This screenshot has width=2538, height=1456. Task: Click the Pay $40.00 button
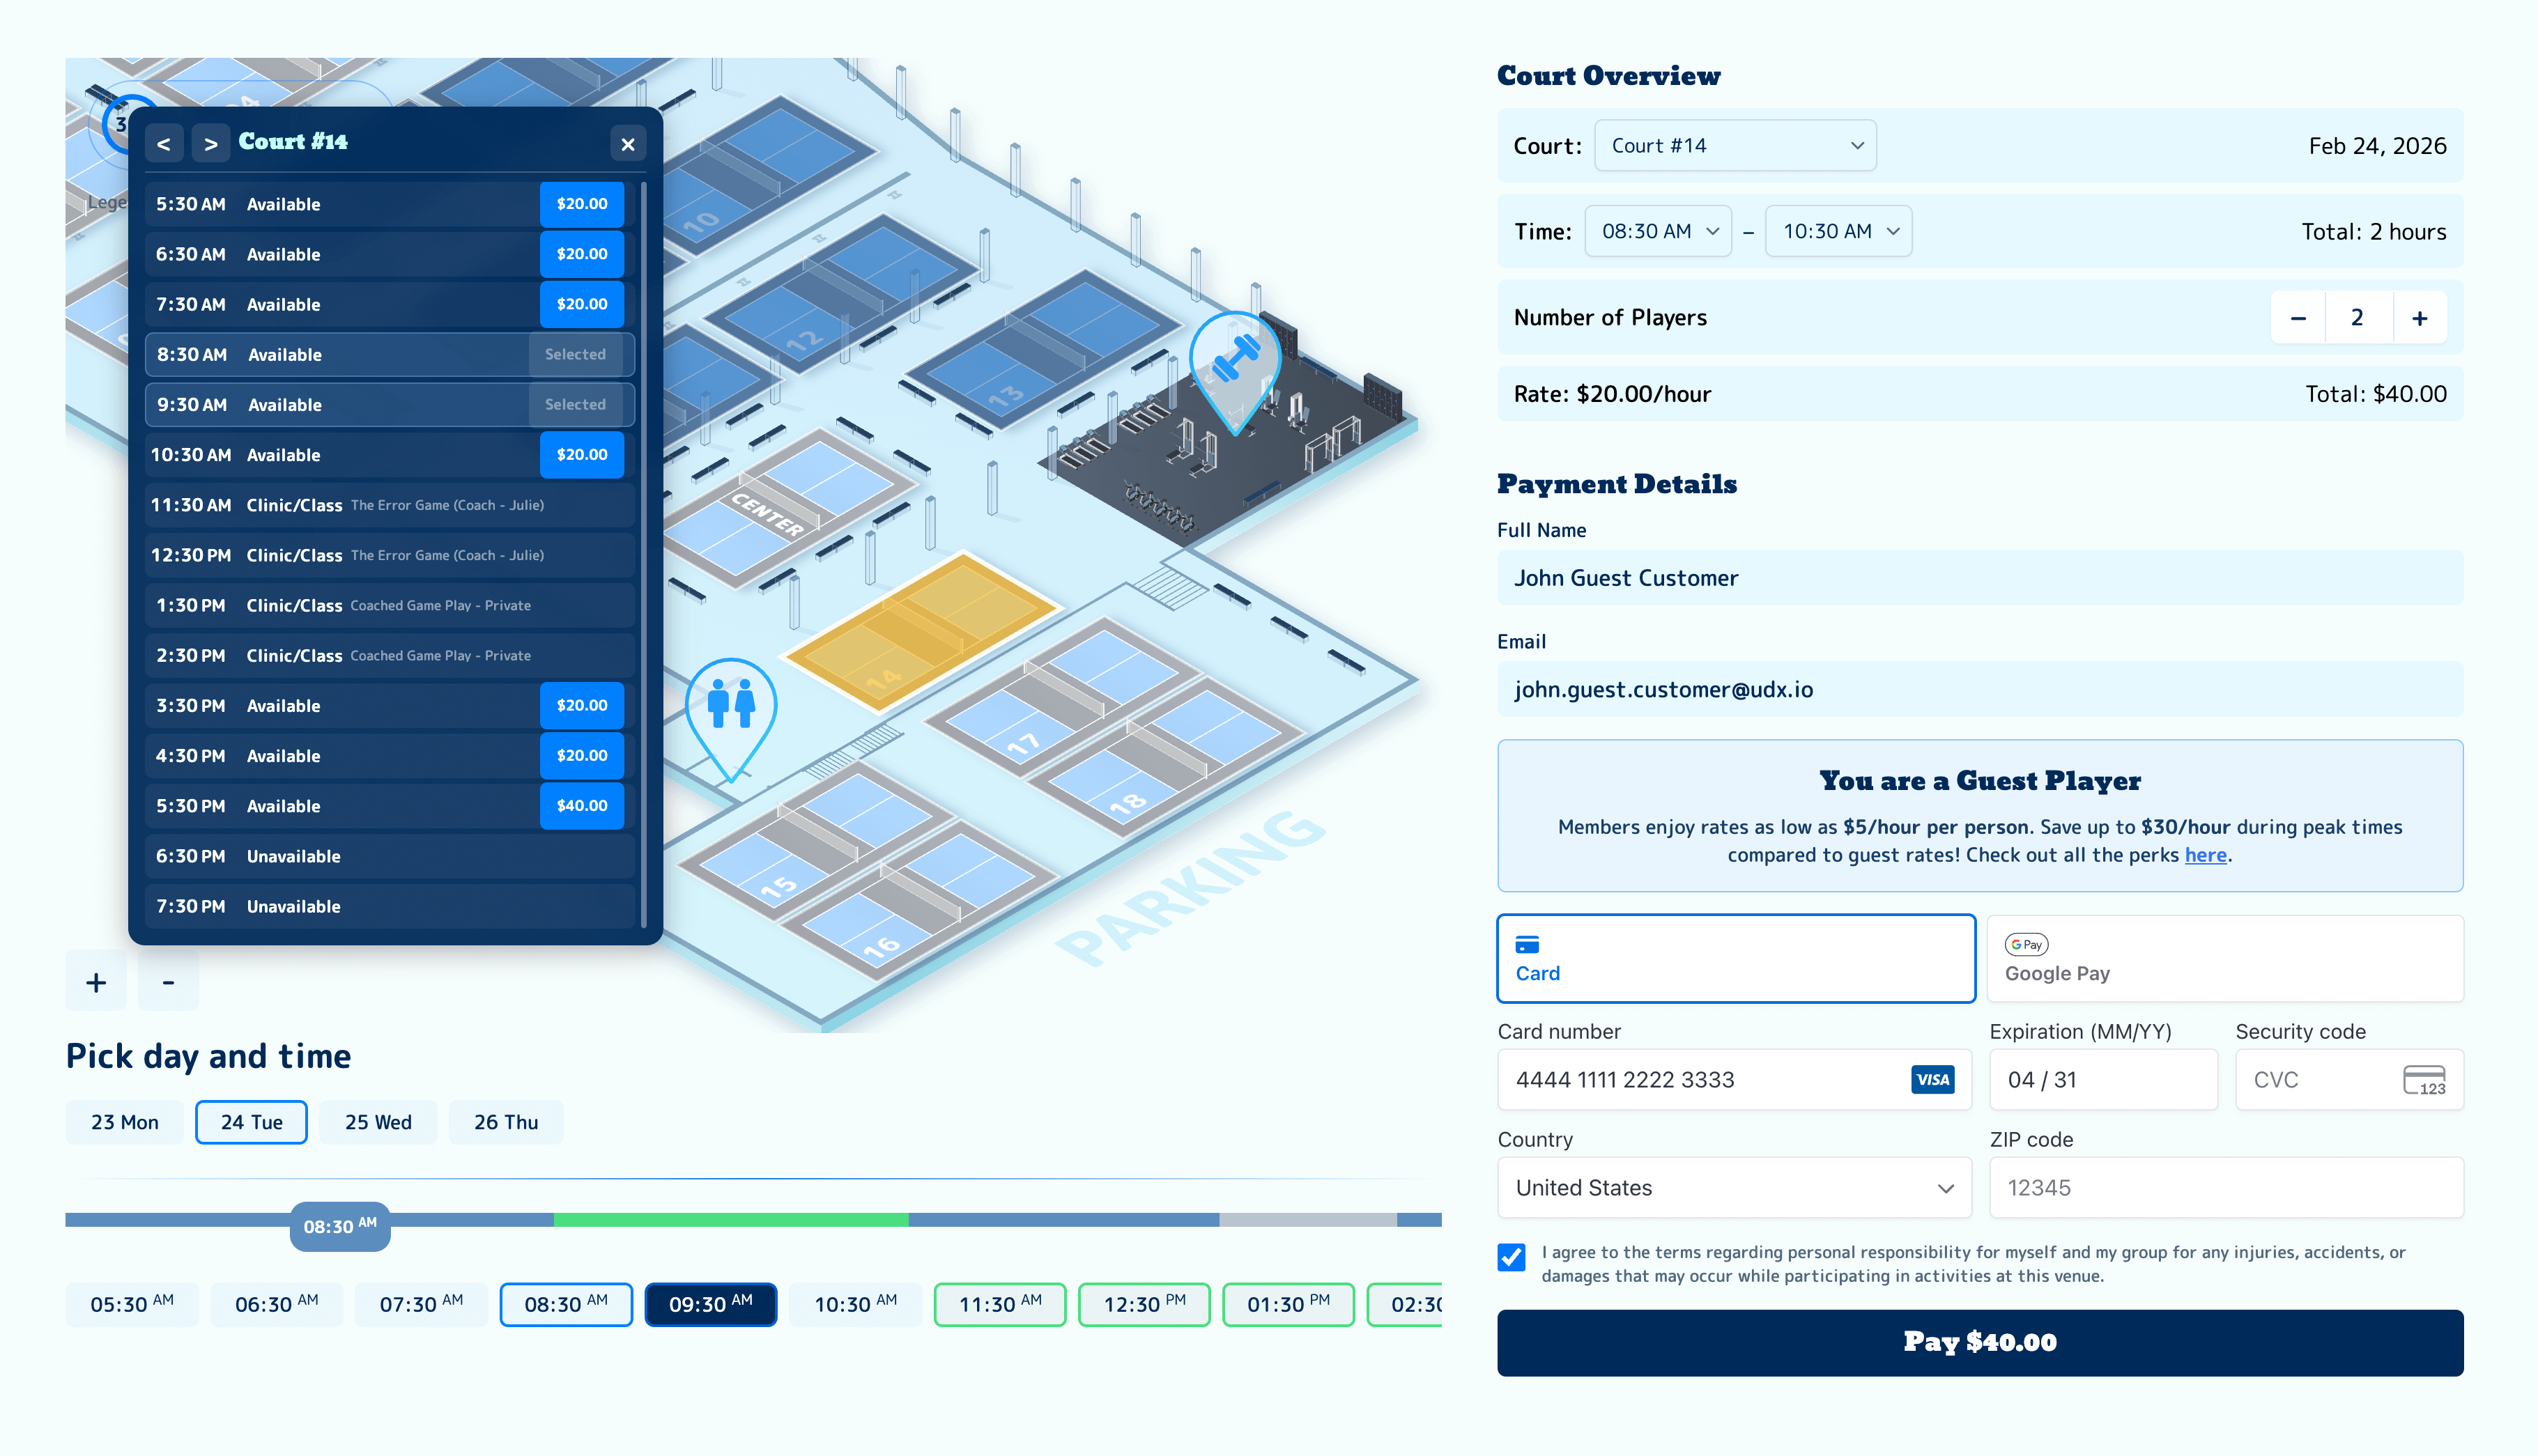[1980, 1342]
